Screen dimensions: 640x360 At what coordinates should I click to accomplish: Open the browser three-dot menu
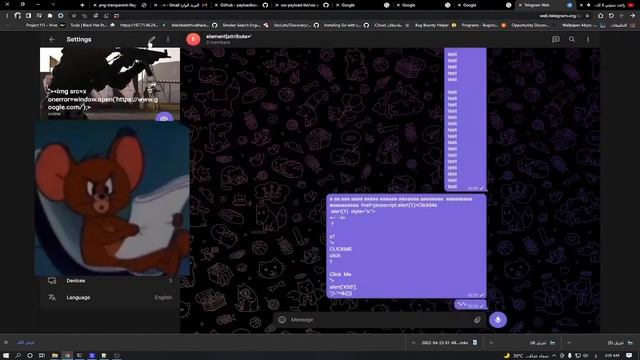tap(7, 16)
